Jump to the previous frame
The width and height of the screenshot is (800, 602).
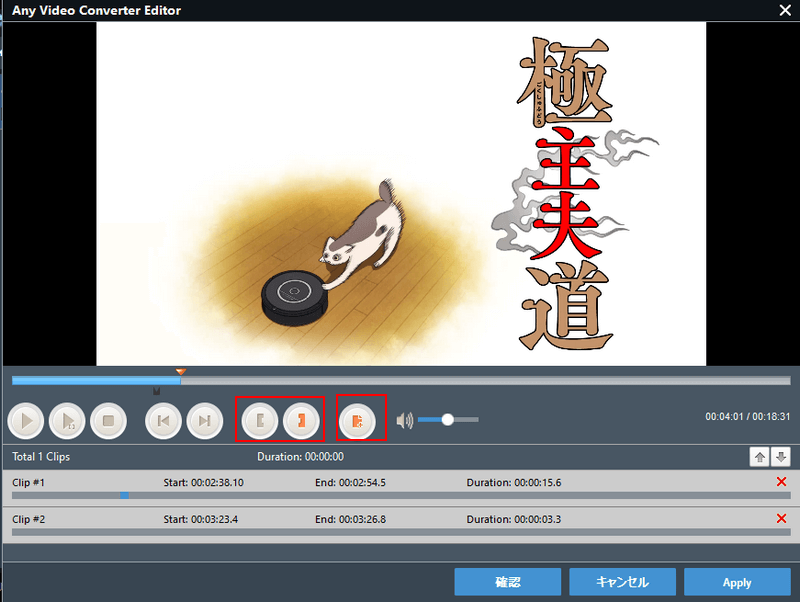(163, 421)
